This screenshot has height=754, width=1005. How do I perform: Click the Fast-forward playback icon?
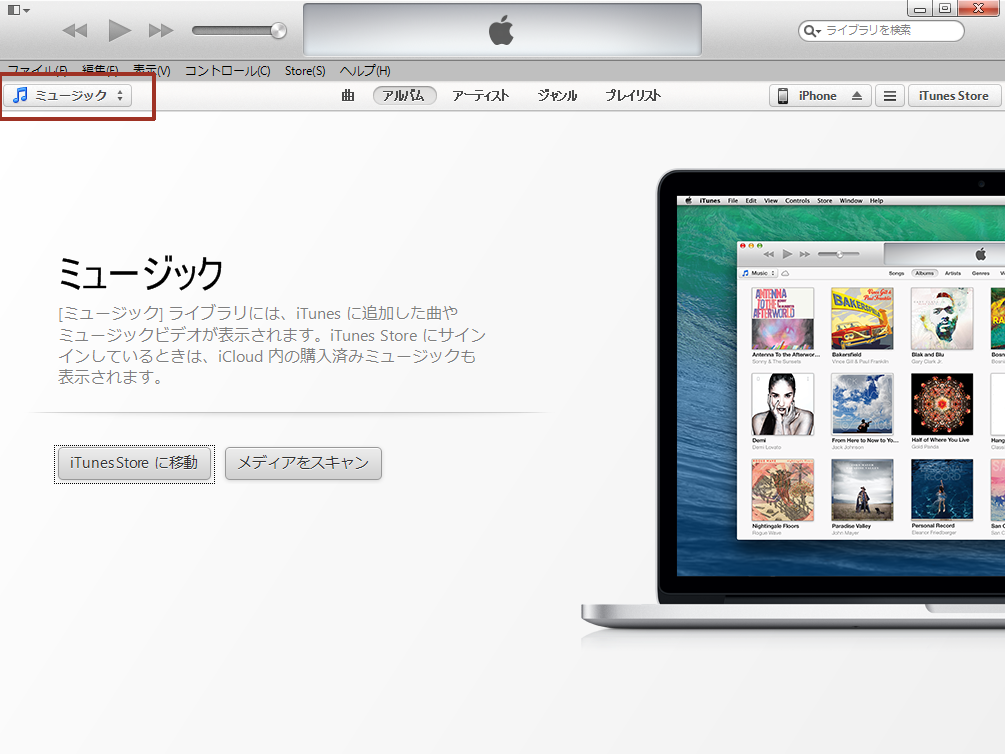click(x=162, y=29)
